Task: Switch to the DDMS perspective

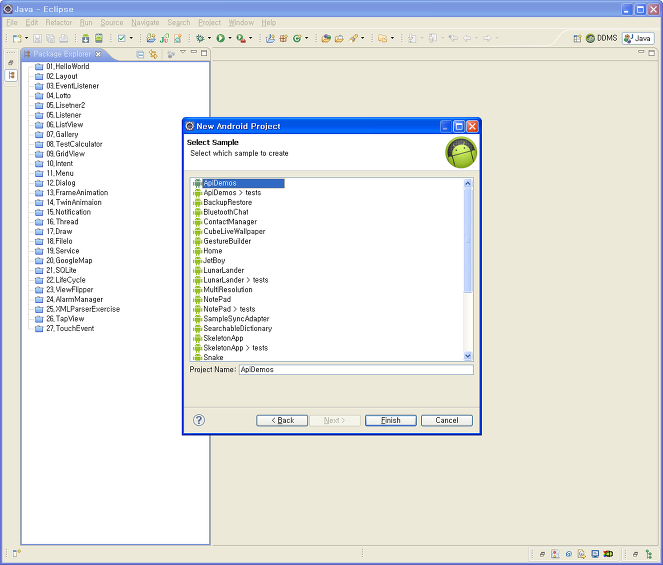Action: (x=601, y=38)
